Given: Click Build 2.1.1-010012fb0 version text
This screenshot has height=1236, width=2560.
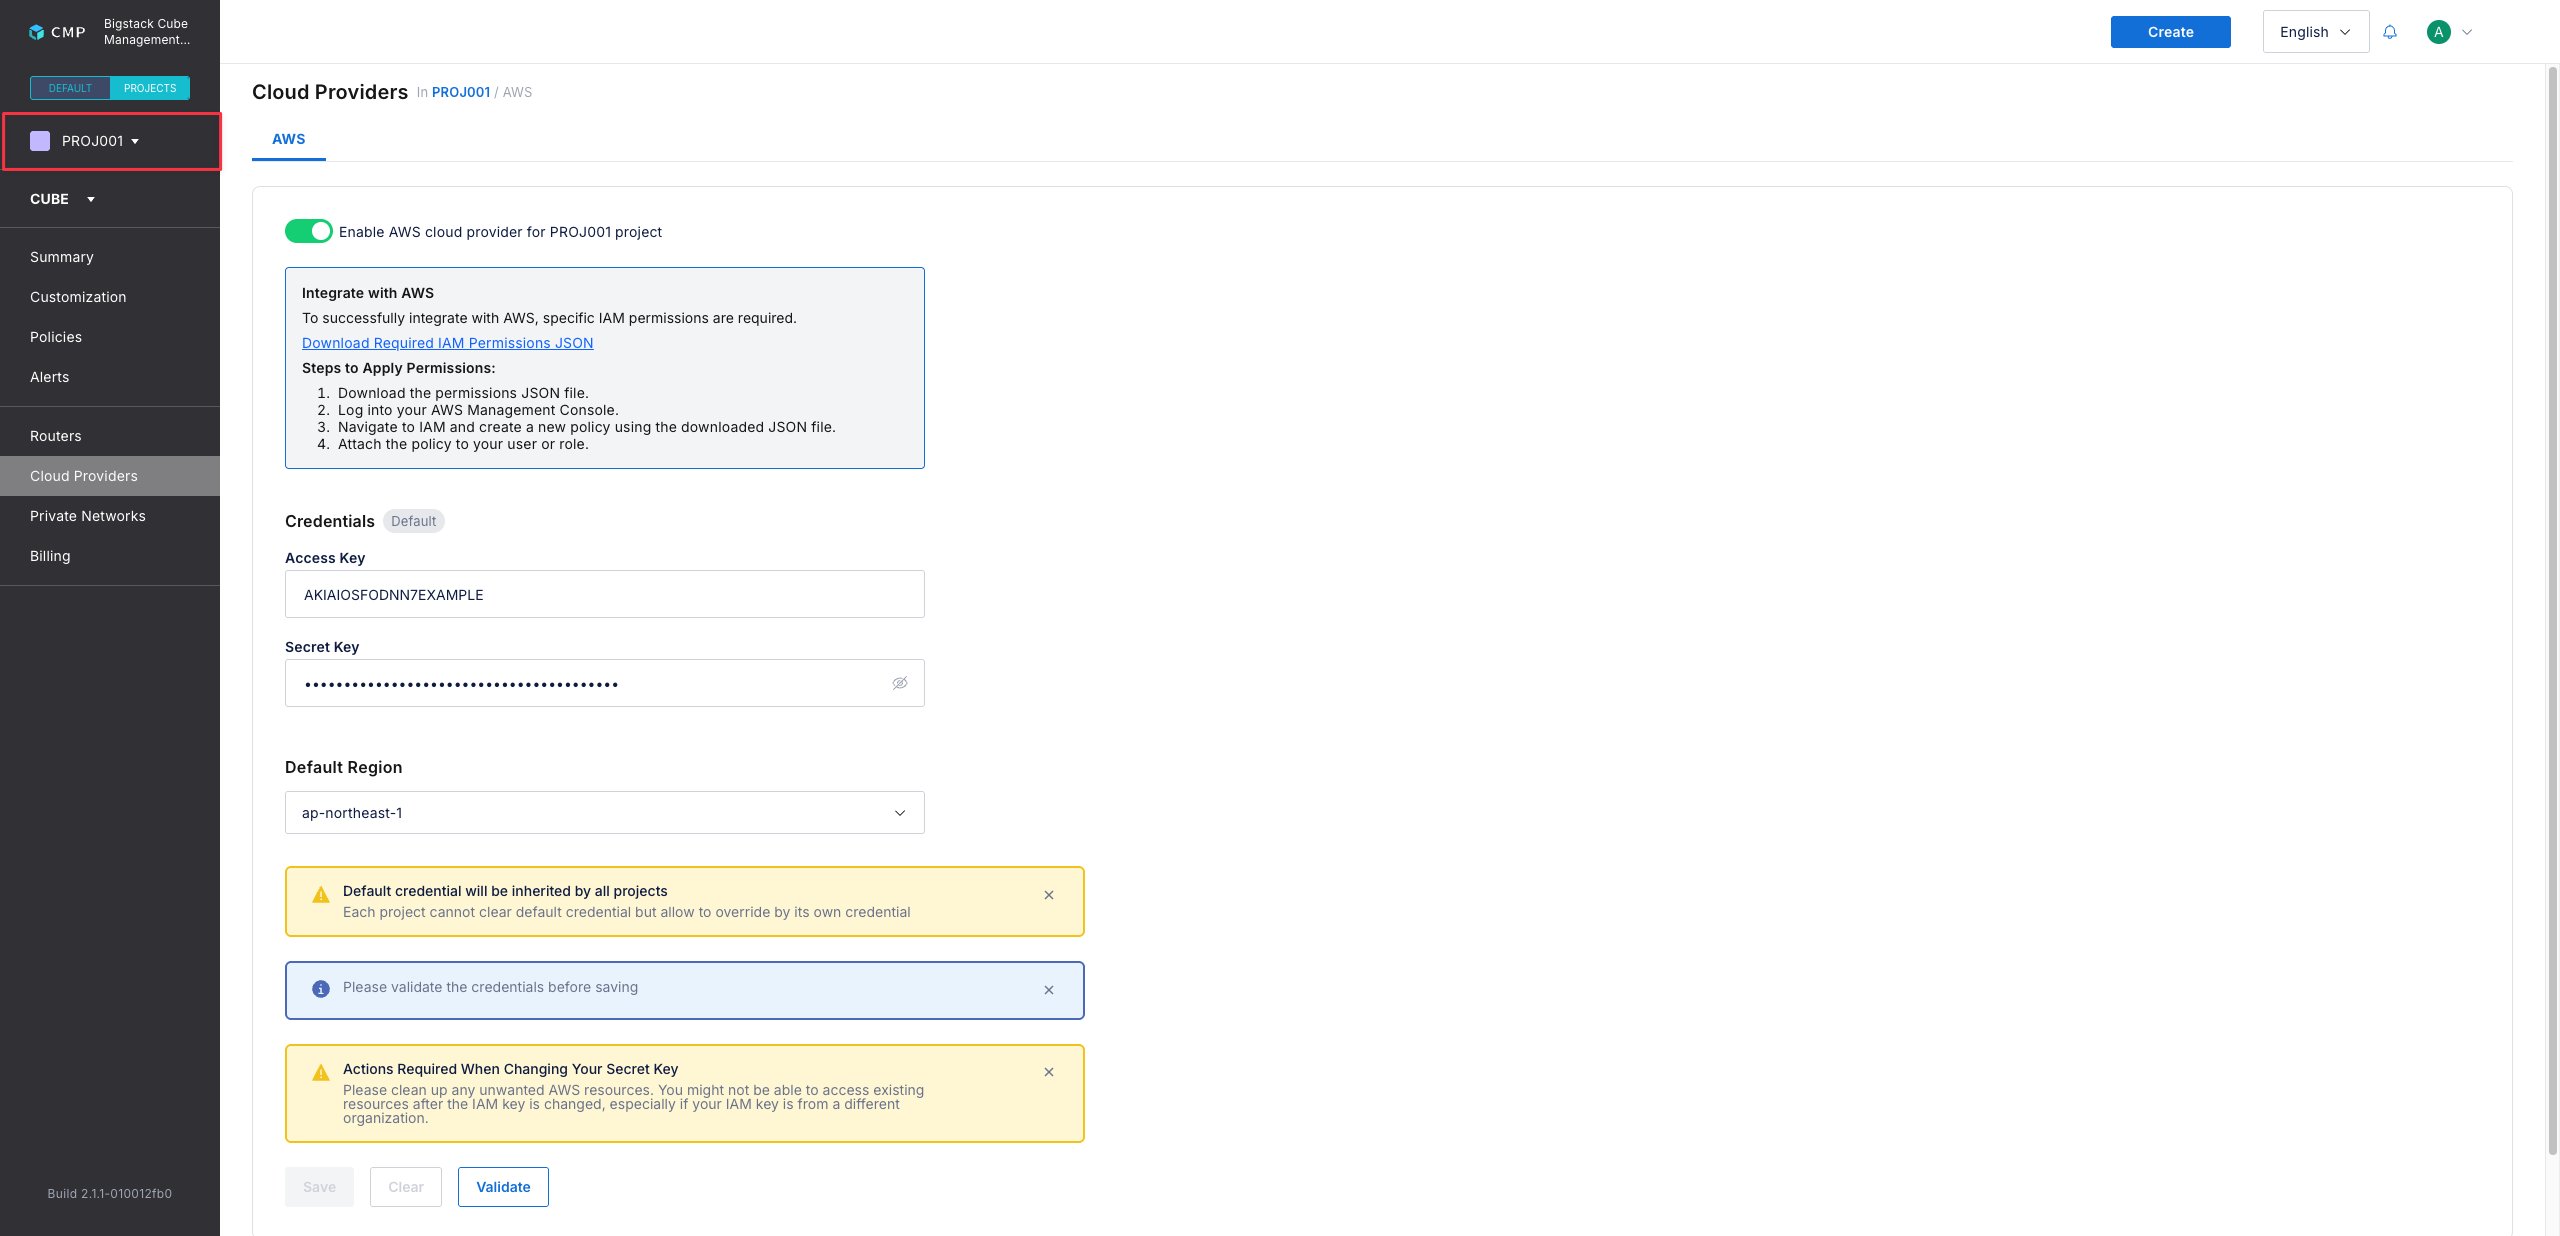Looking at the screenshot, I should [x=110, y=1193].
